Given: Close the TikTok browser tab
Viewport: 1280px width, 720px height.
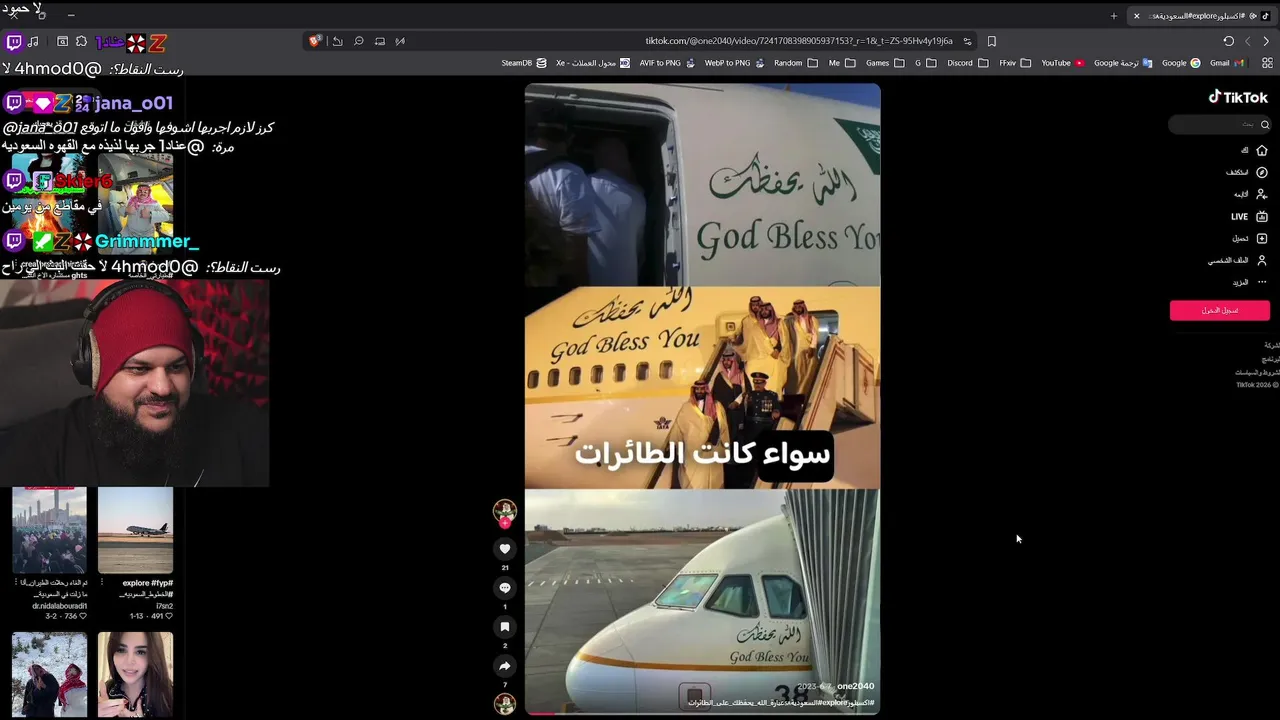Looking at the screenshot, I should 1136,16.
